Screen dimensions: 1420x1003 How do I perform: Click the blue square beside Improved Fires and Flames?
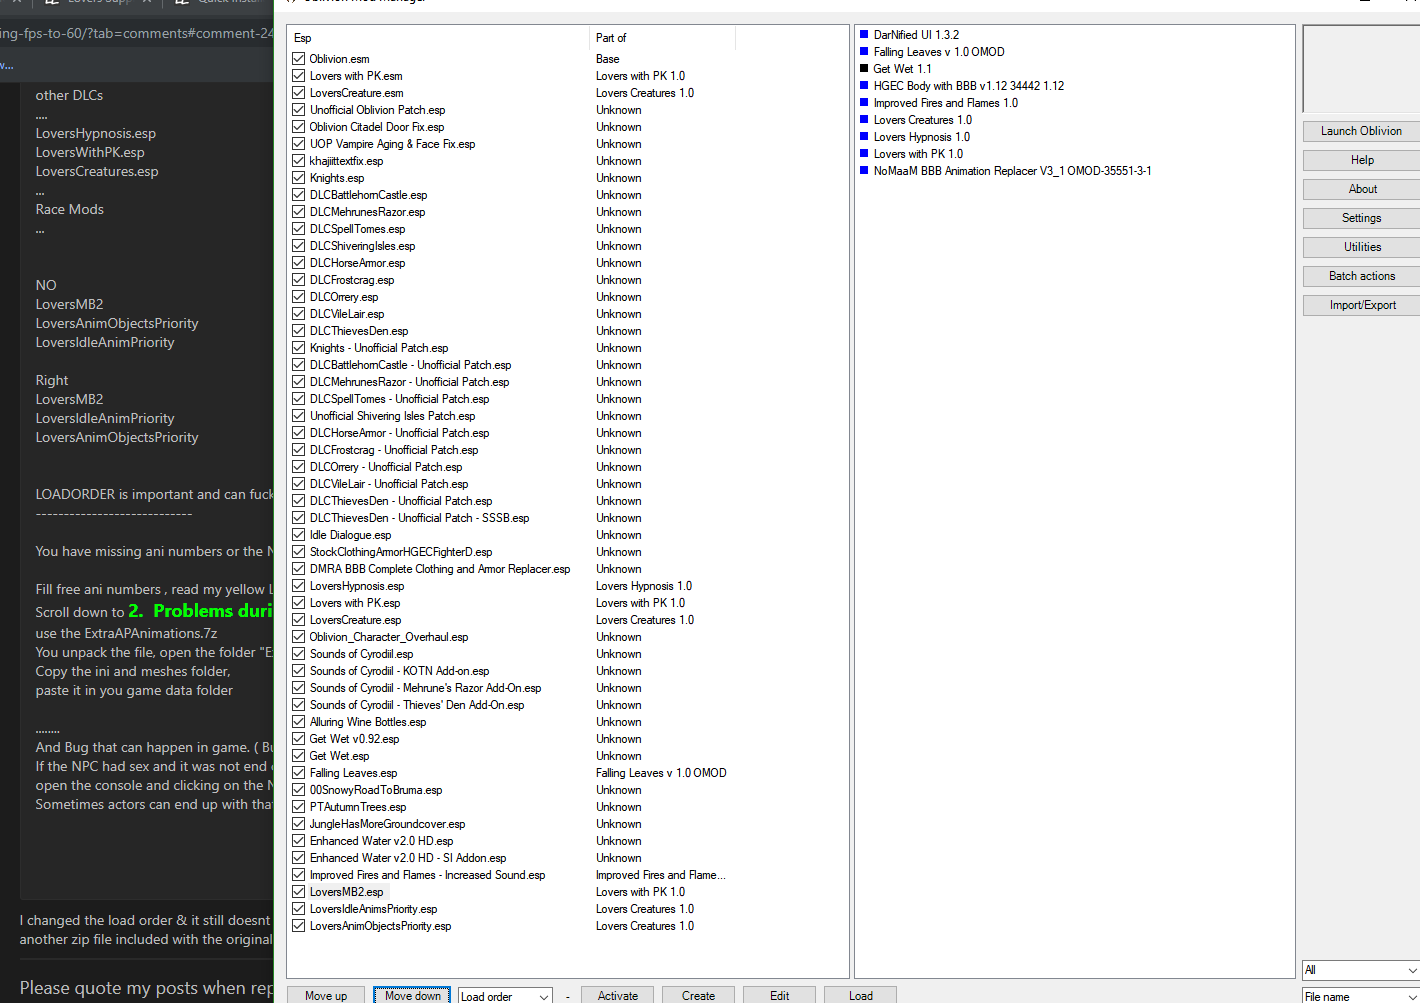(864, 102)
